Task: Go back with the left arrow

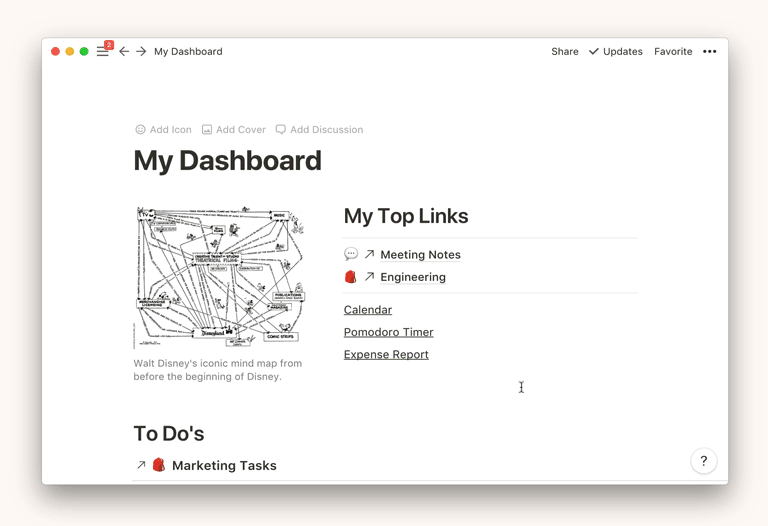Action: (x=124, y=51)
